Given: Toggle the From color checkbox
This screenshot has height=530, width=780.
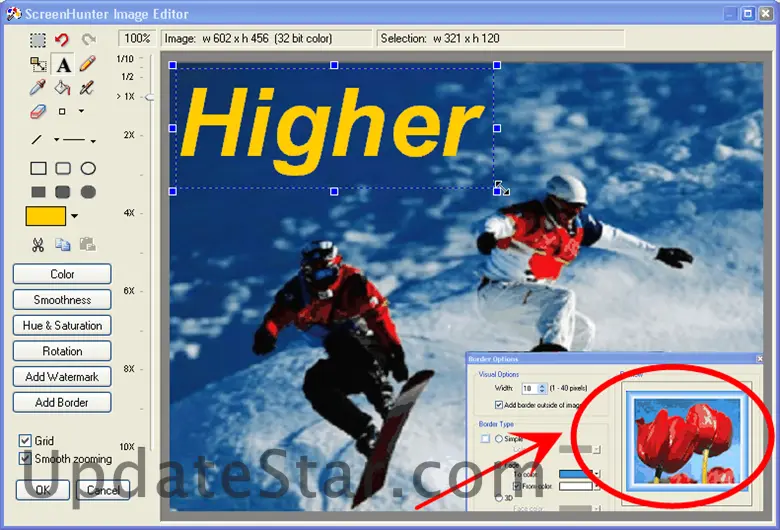Looking at the screenshot, I should coord(517,486).
